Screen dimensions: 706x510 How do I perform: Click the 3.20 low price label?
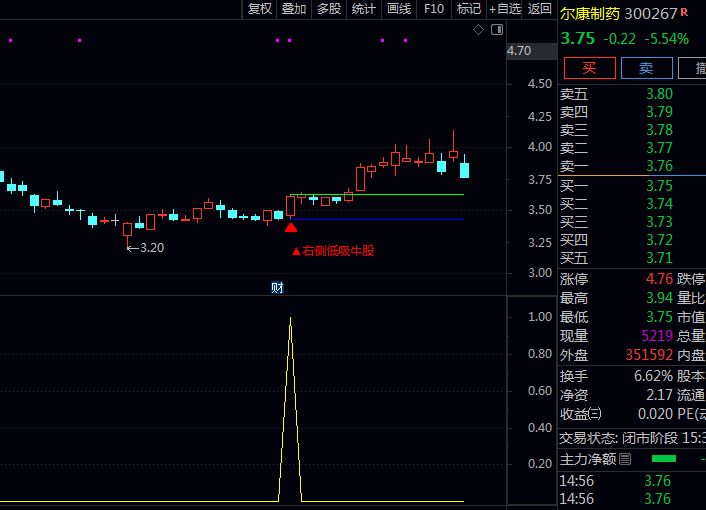tap(152, 248)
